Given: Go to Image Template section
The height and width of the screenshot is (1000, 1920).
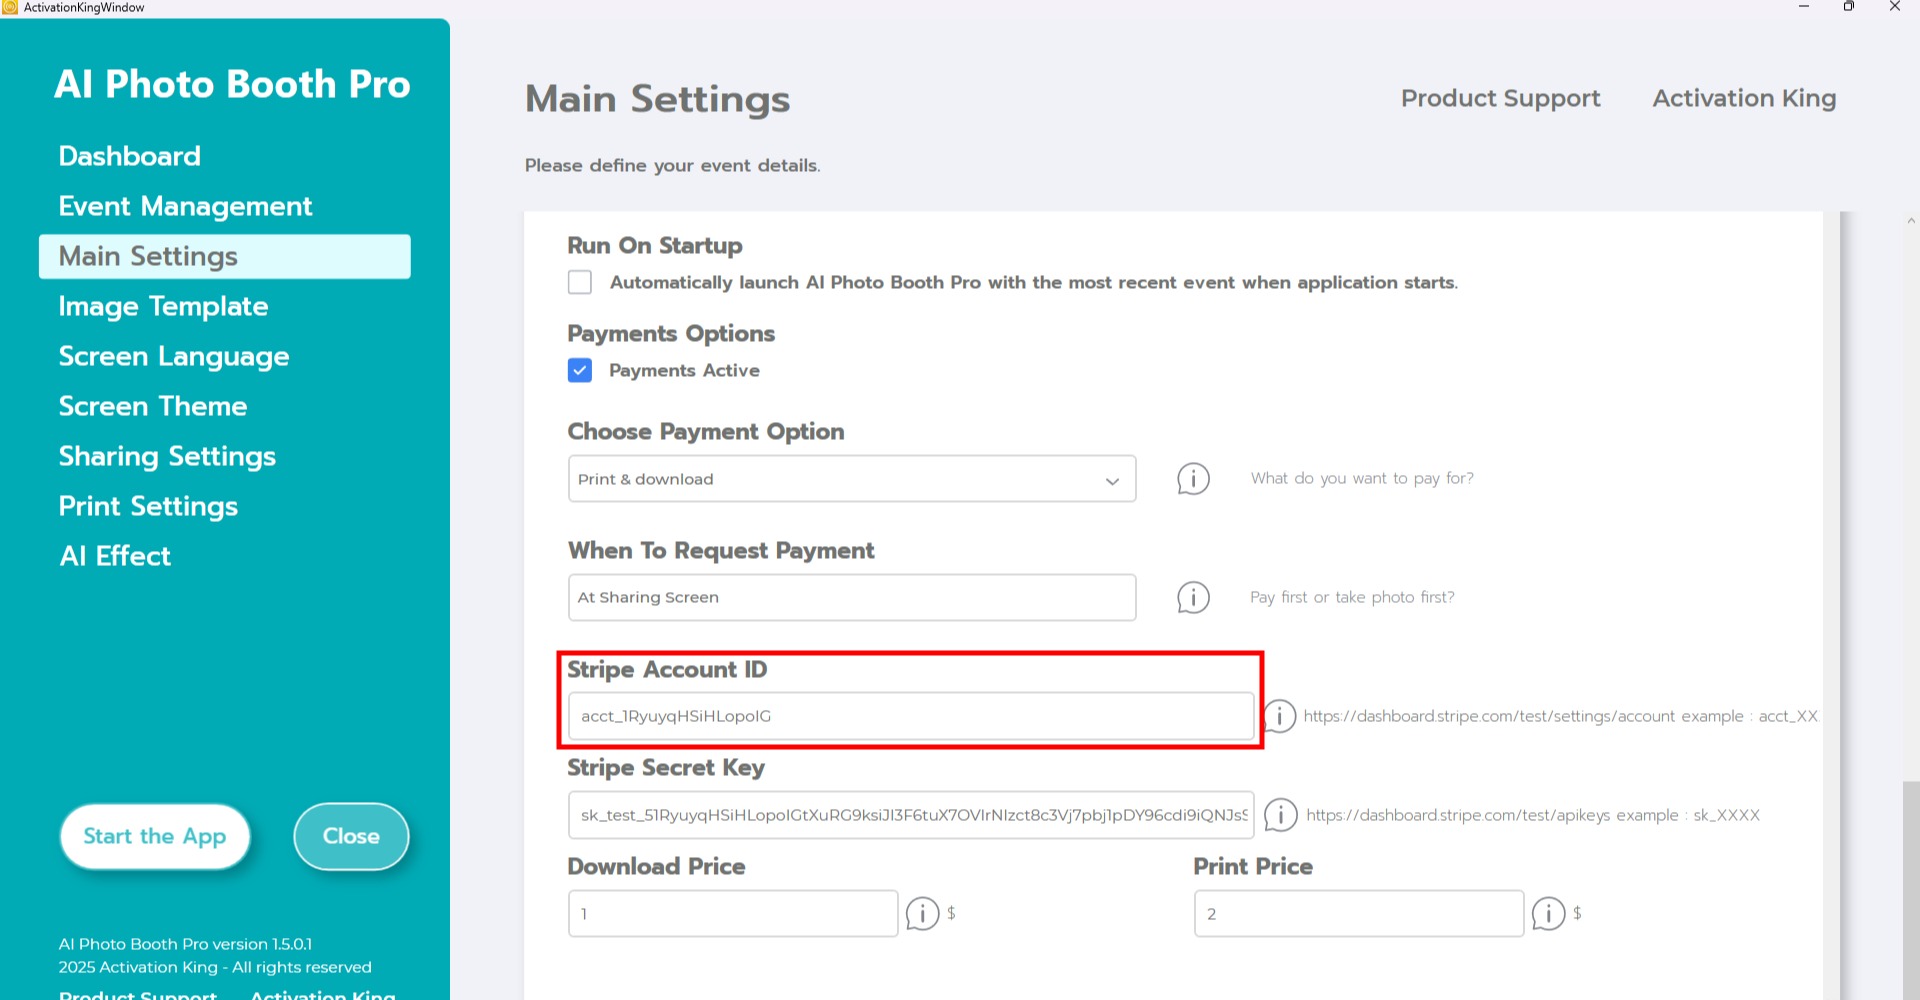Looking at the screenshot, I should pyautogui.click(x=163, y=306).
